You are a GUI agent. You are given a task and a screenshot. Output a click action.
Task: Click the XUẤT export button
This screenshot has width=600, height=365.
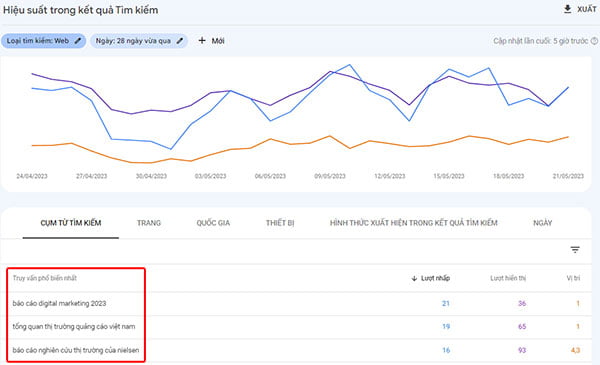click(x=580, y=9)
